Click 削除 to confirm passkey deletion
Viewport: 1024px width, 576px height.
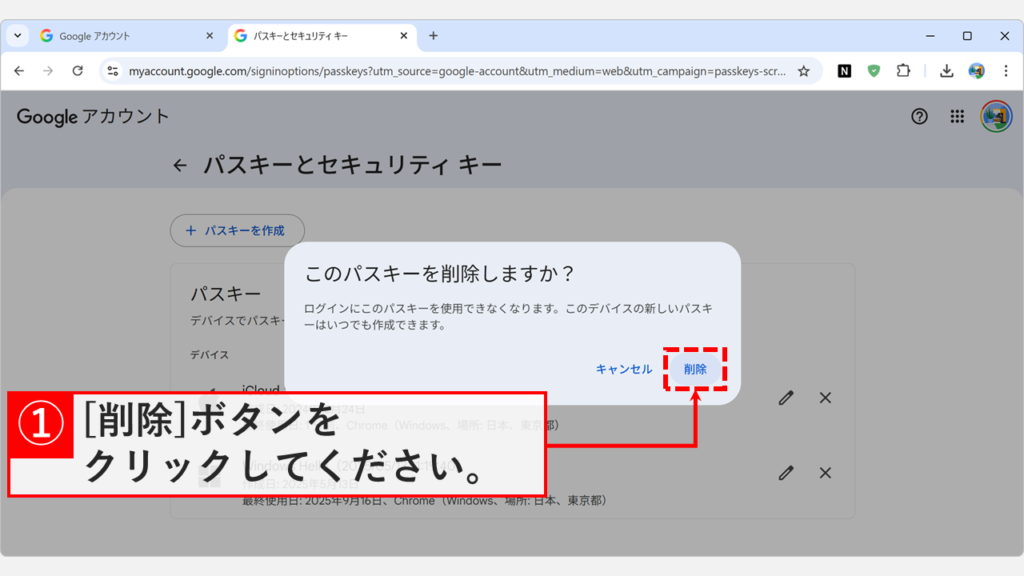[x=696, y=368]
